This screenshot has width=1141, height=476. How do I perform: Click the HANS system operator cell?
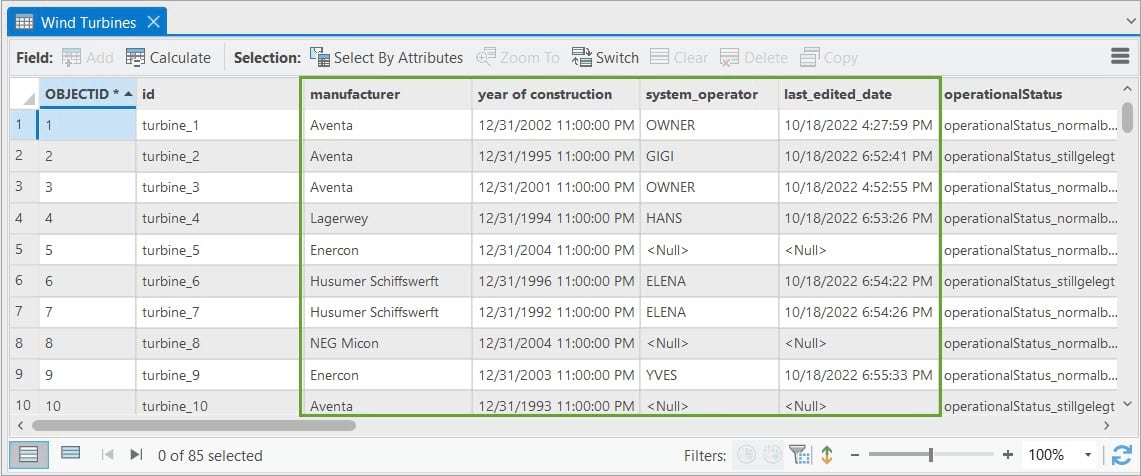tap(709, 218)
